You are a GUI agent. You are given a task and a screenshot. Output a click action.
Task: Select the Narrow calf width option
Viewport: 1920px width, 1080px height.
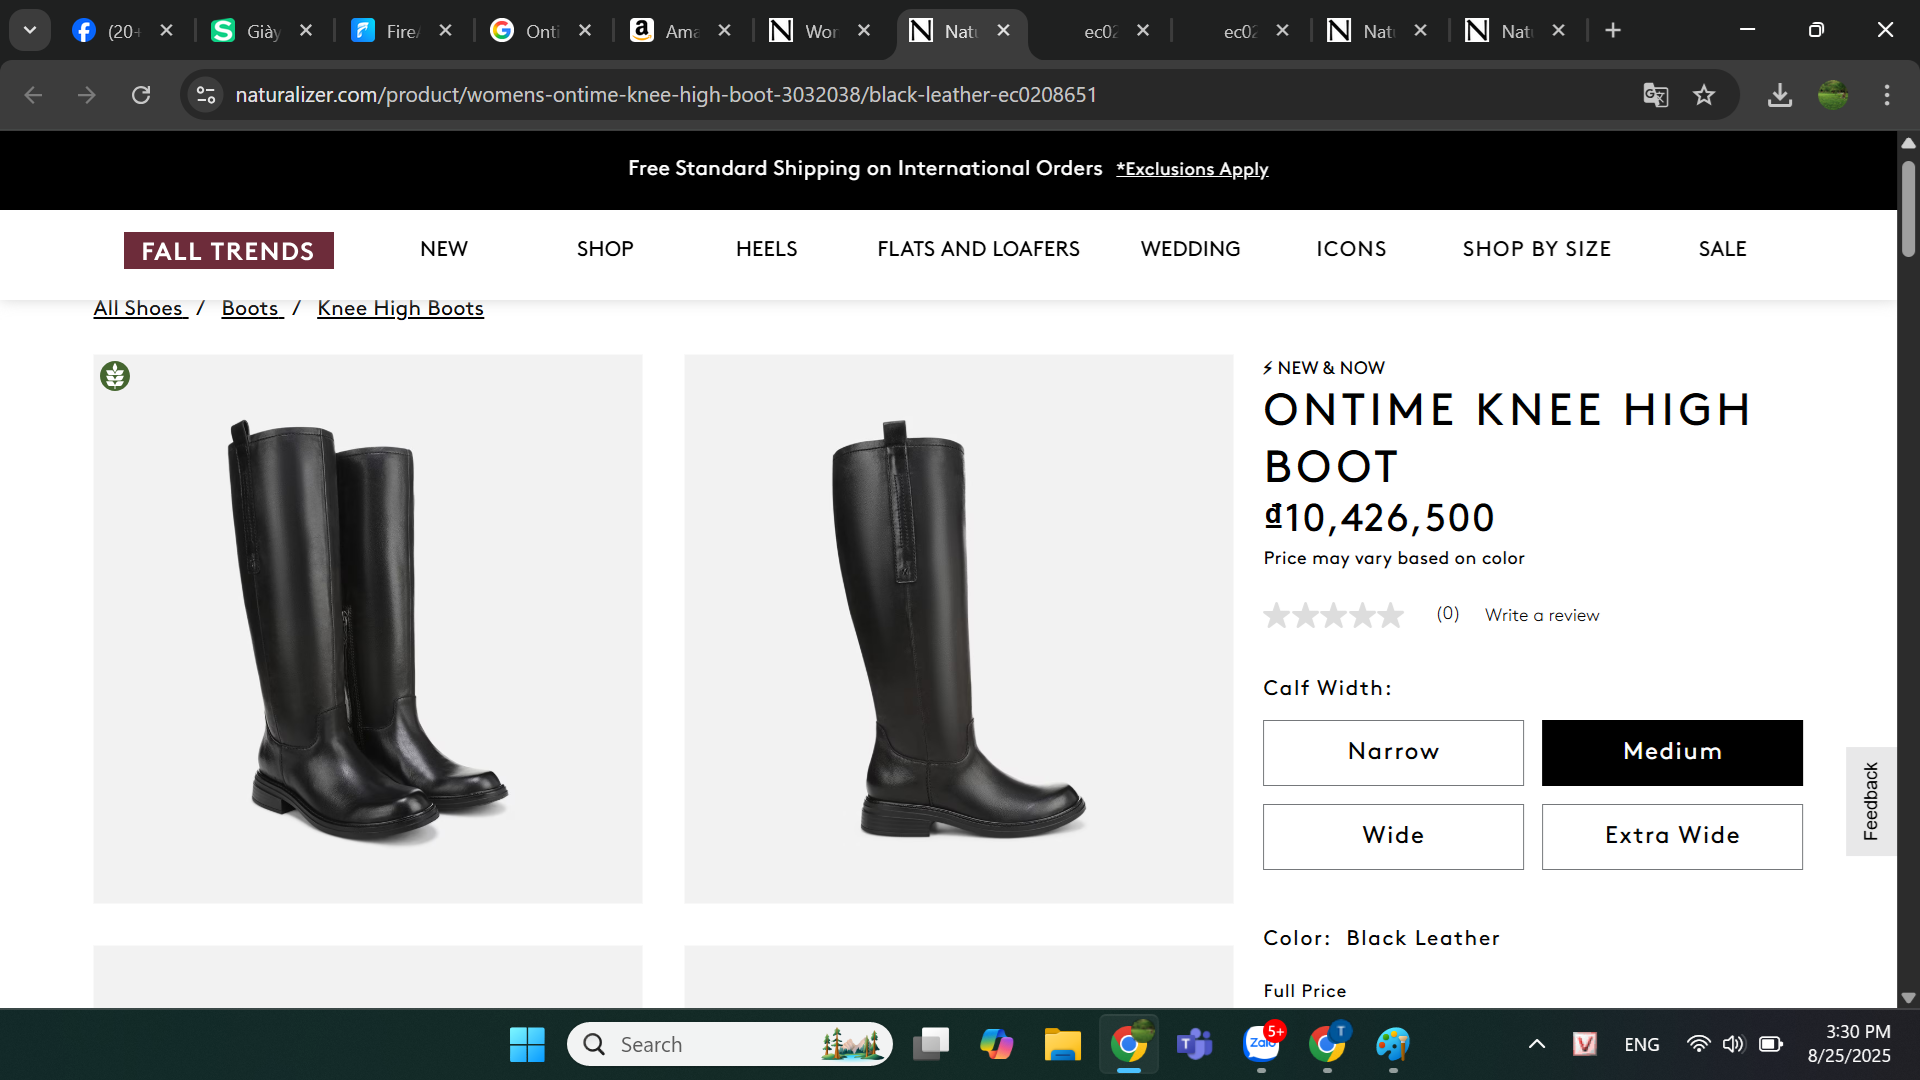1393,752
